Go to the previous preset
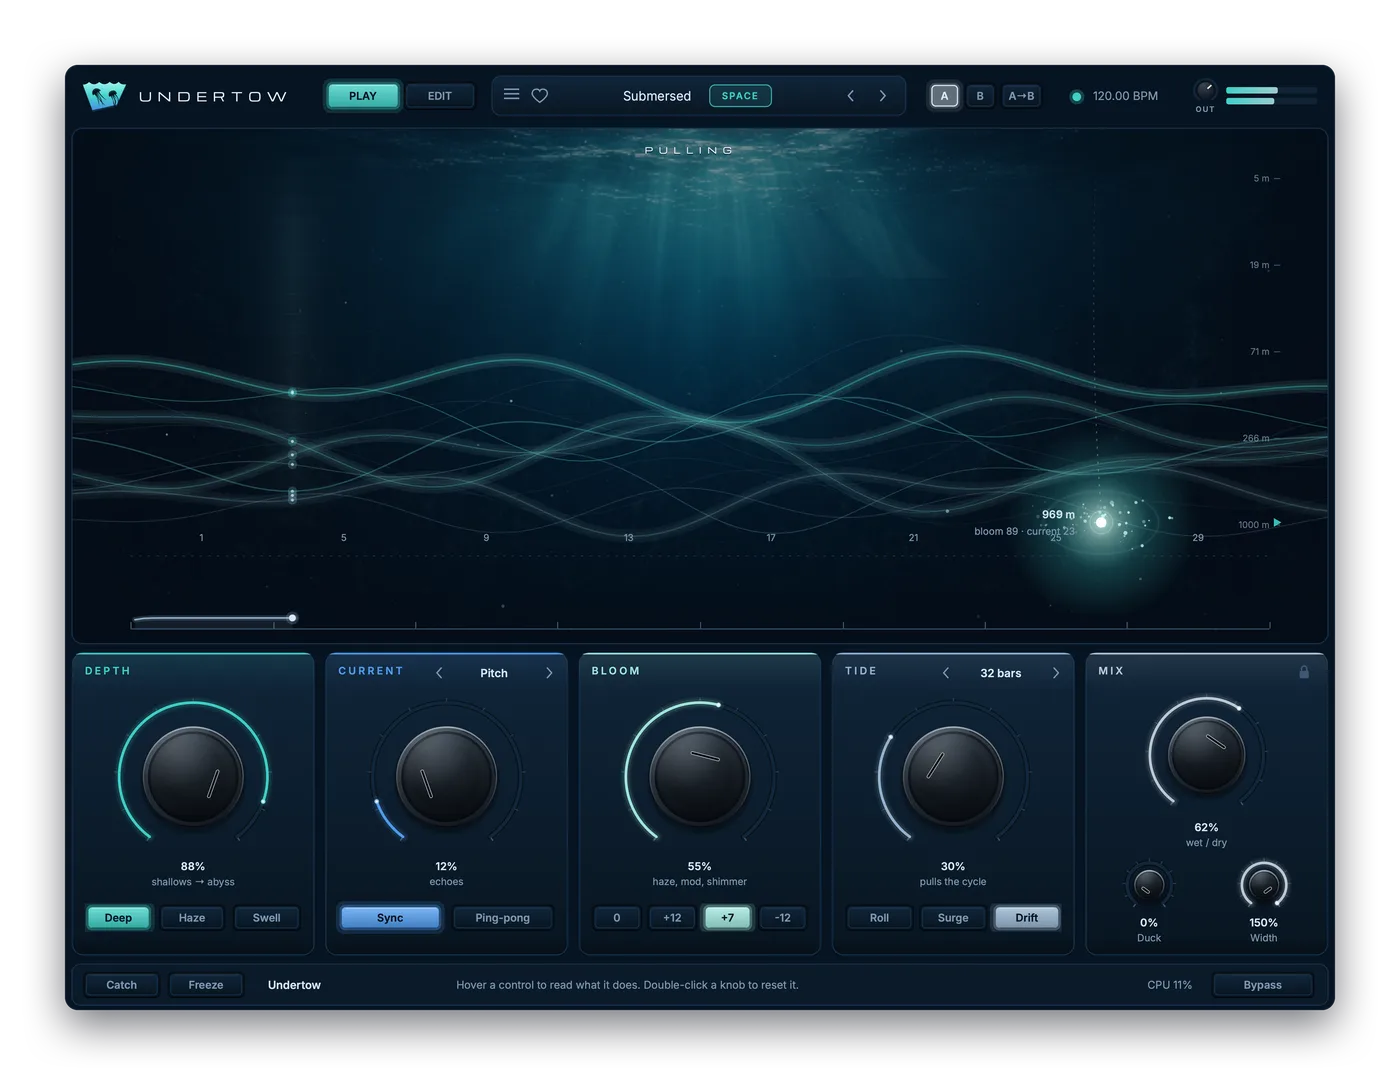1400x1075 pixels. (x=851, y=96)
